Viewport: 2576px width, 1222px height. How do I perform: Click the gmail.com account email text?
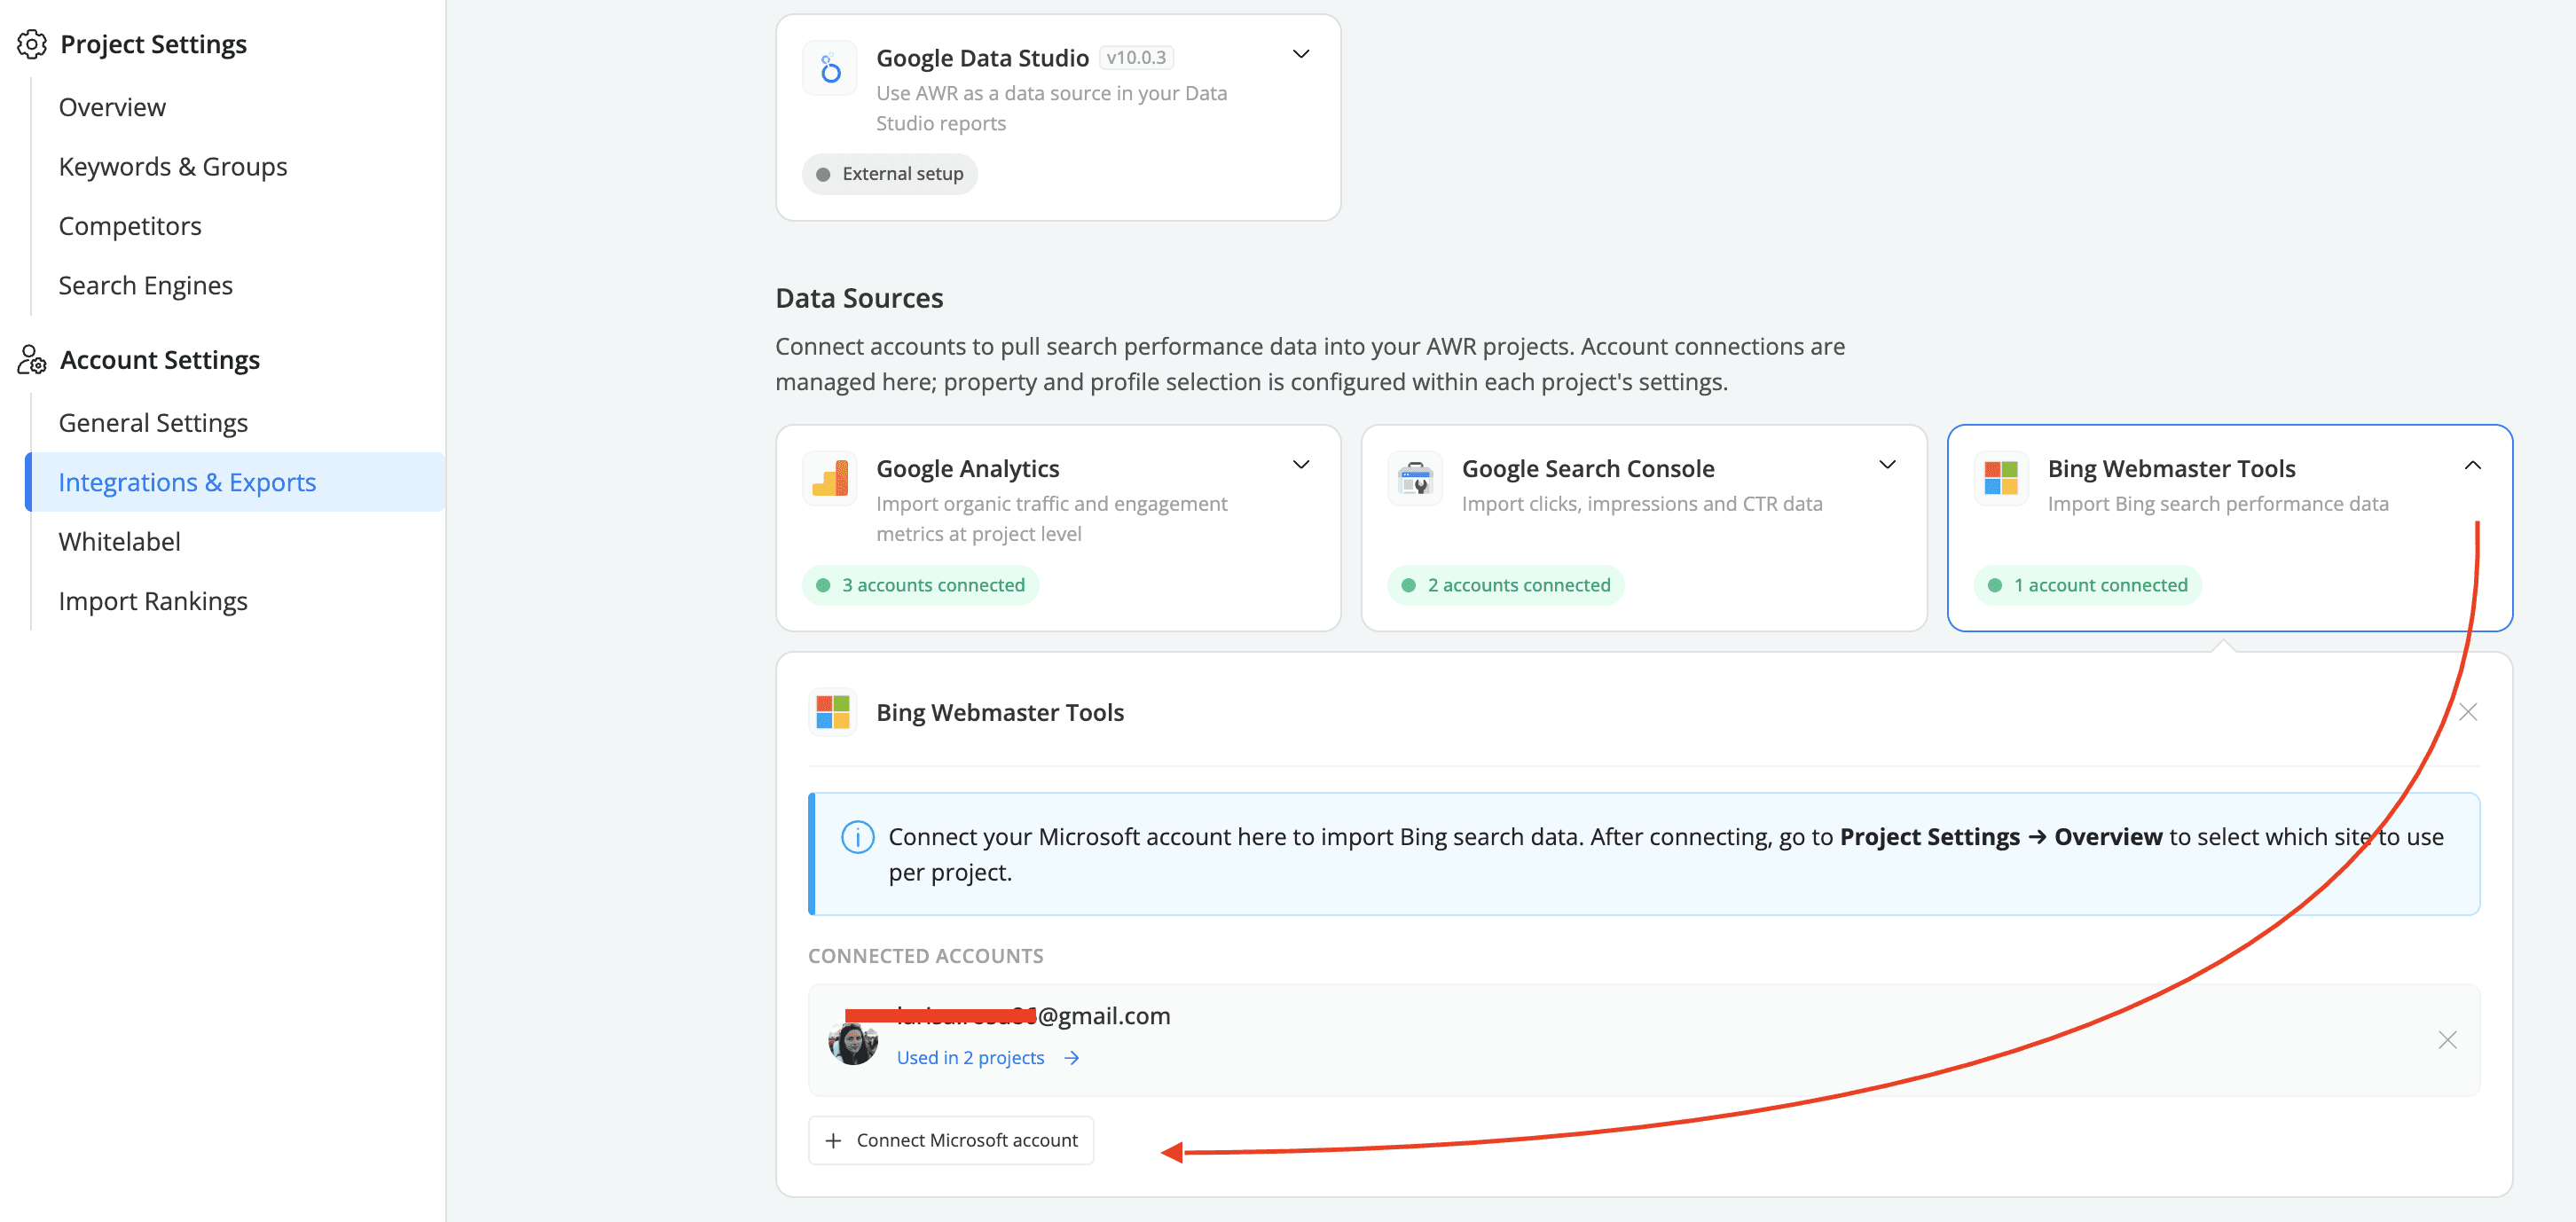click(1033, 1016)
